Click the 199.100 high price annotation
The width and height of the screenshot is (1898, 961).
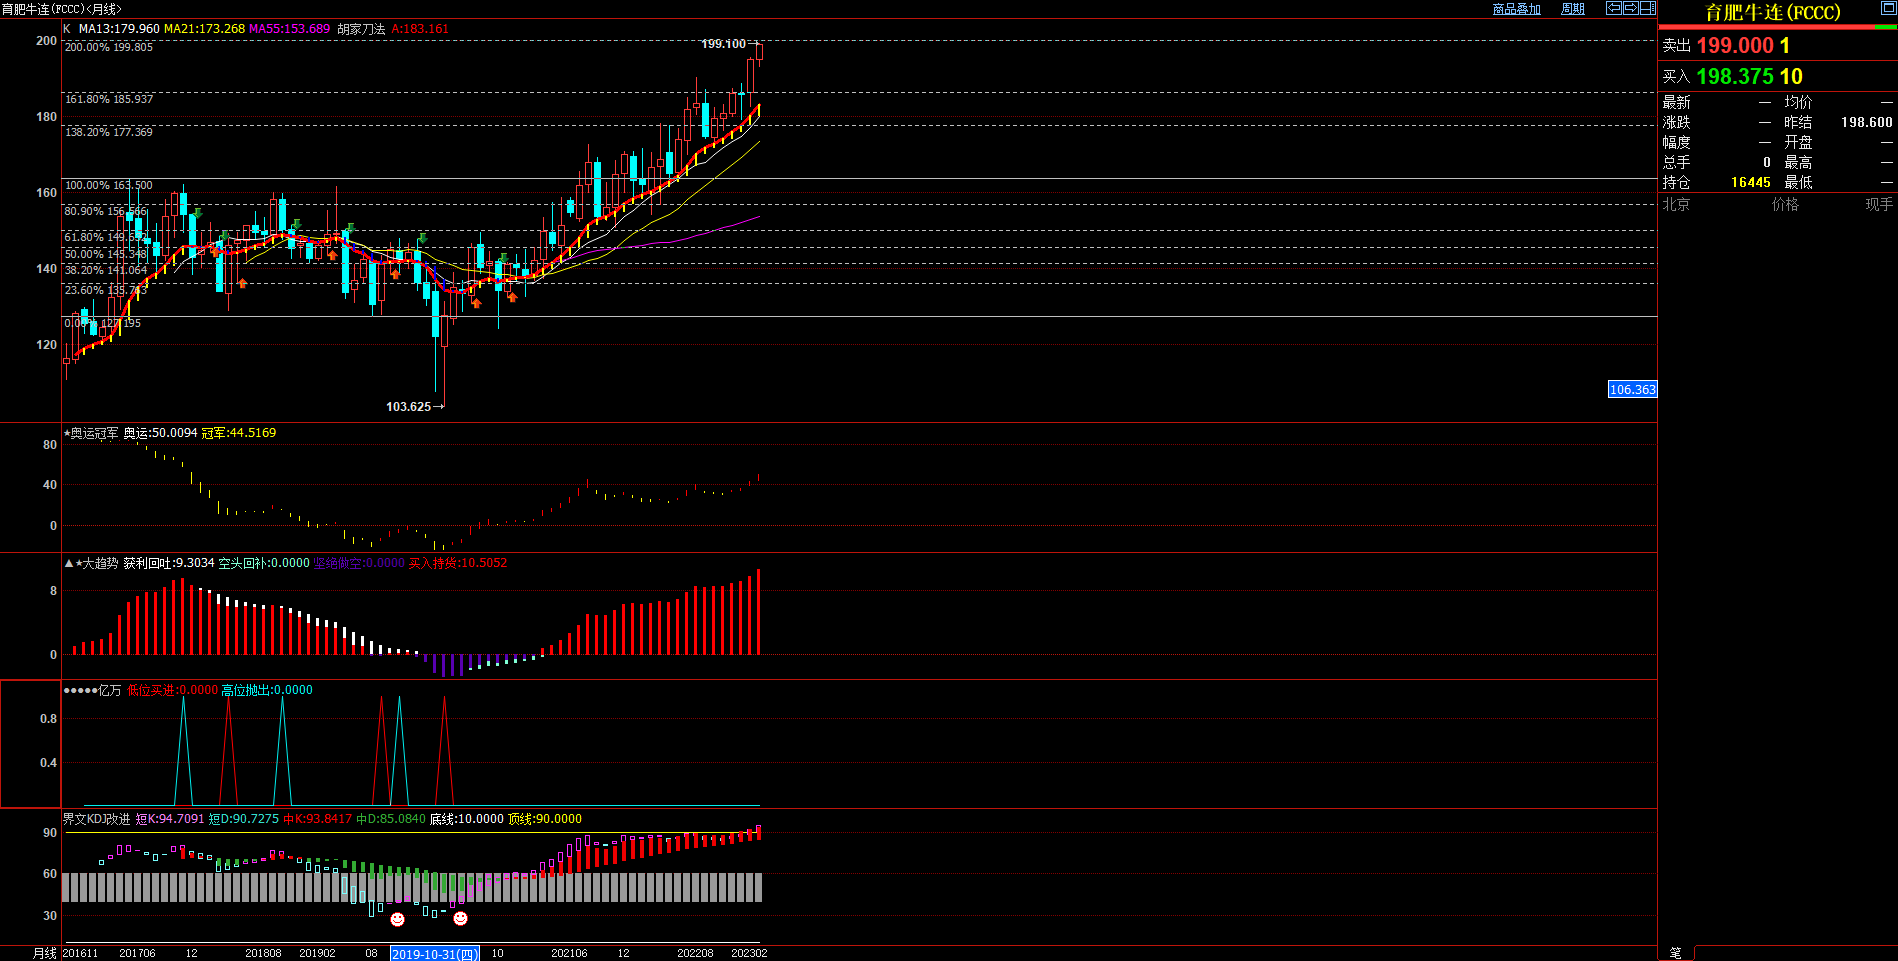pyautogui.click(x=723, y=44)
